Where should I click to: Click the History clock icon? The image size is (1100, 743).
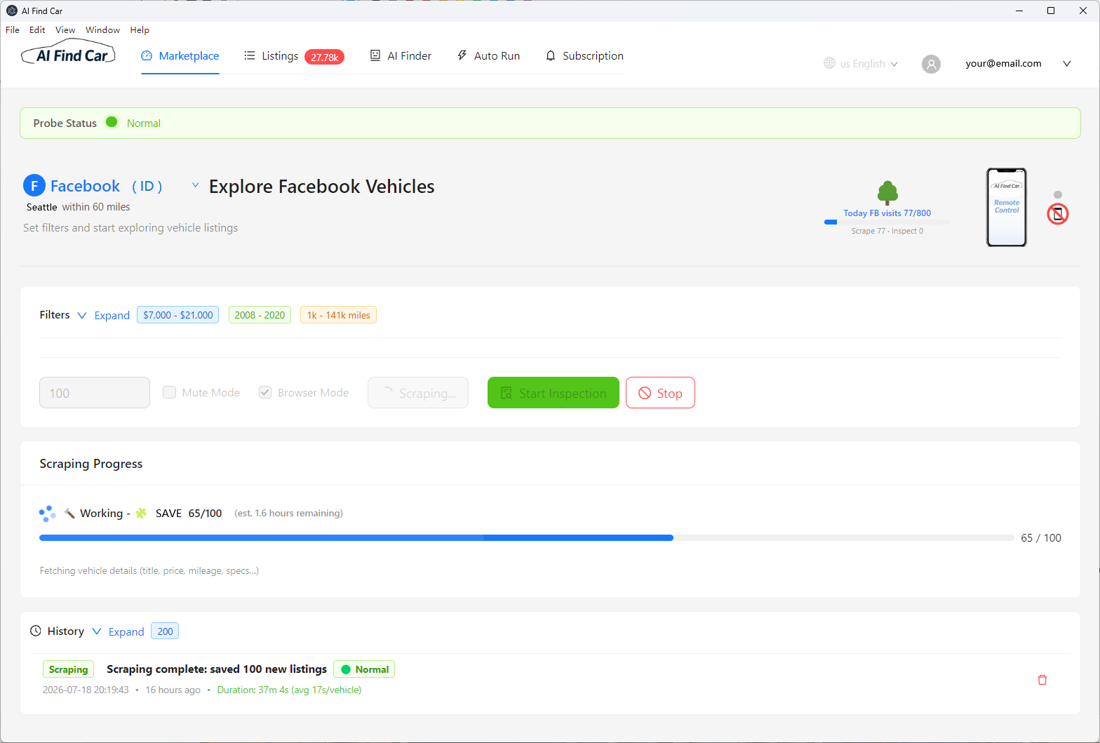(36, 631)
